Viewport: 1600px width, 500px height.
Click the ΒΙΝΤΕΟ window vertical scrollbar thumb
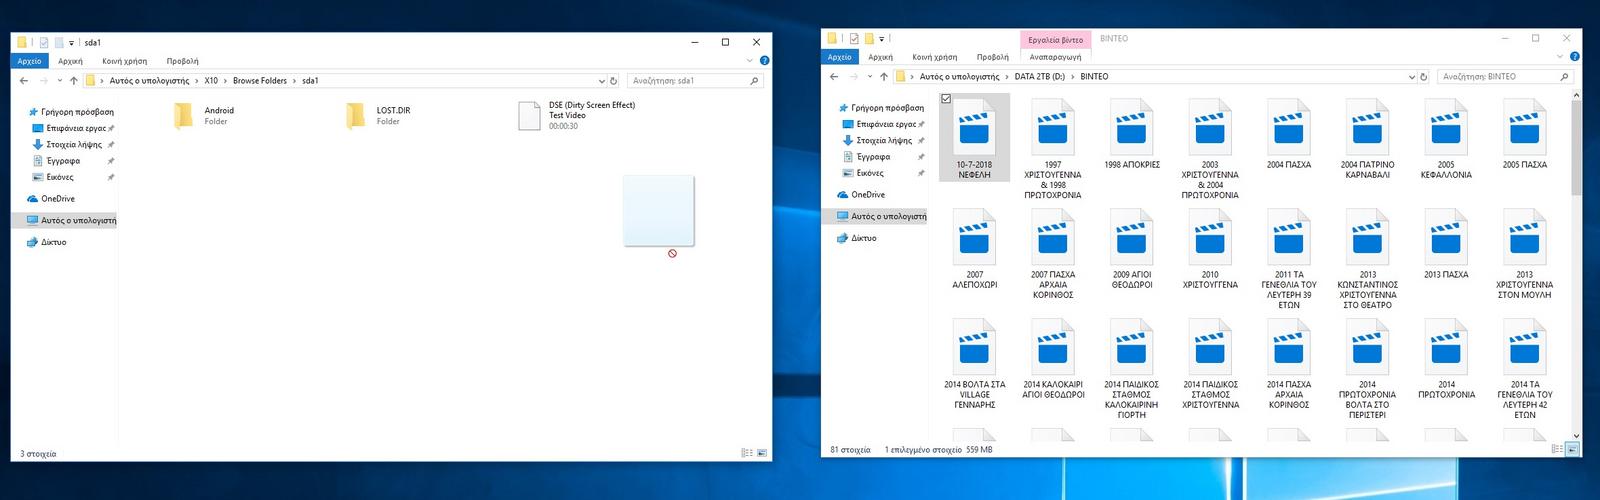pos(1576,146)
